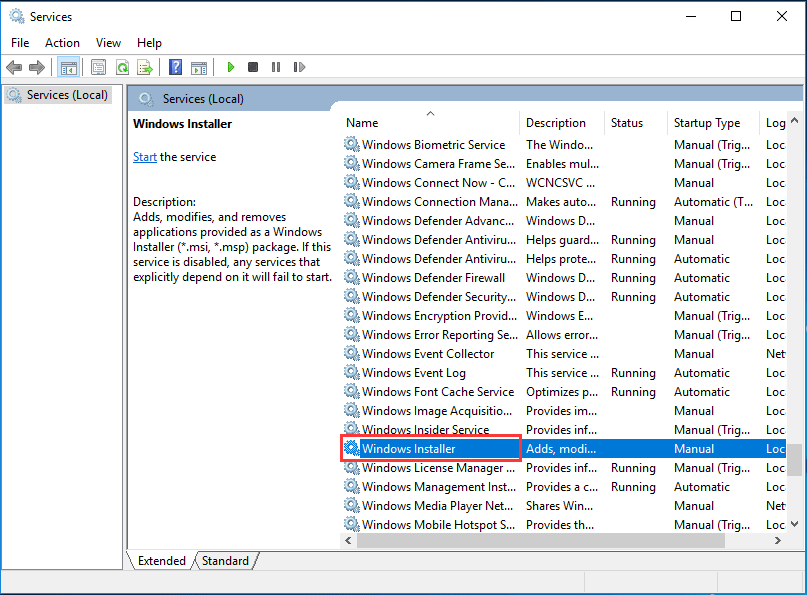Switch to the Standard tab
Screen dimensions: 807x595
click(225, 561)
